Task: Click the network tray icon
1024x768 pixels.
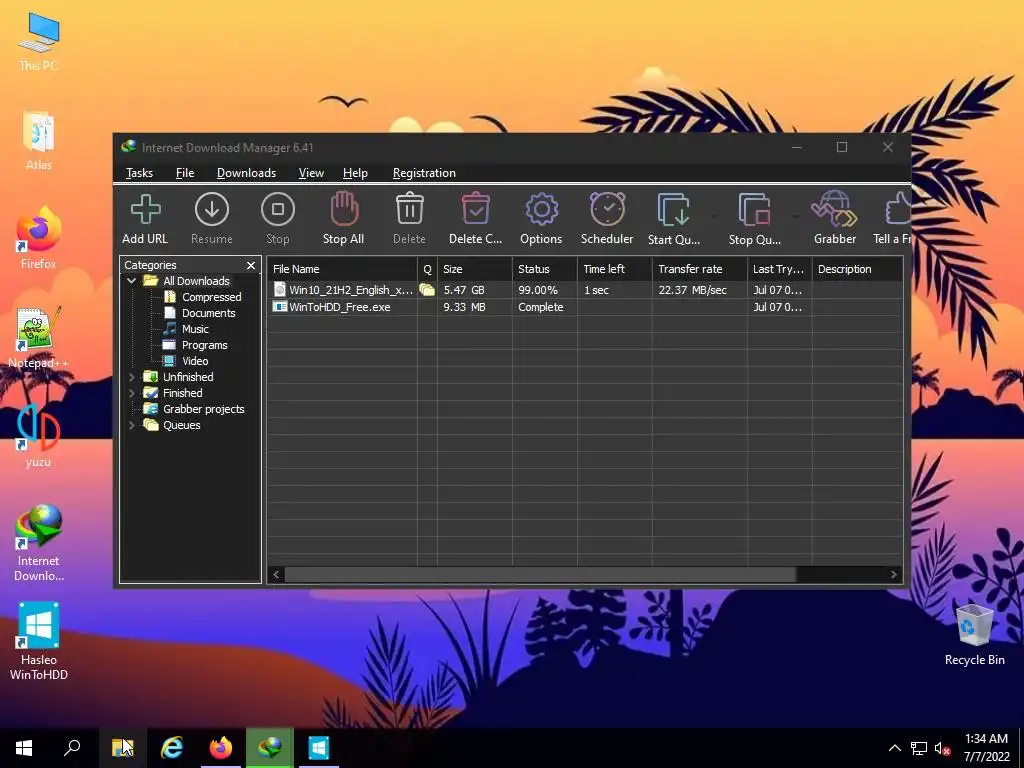Action: [919, 748]
